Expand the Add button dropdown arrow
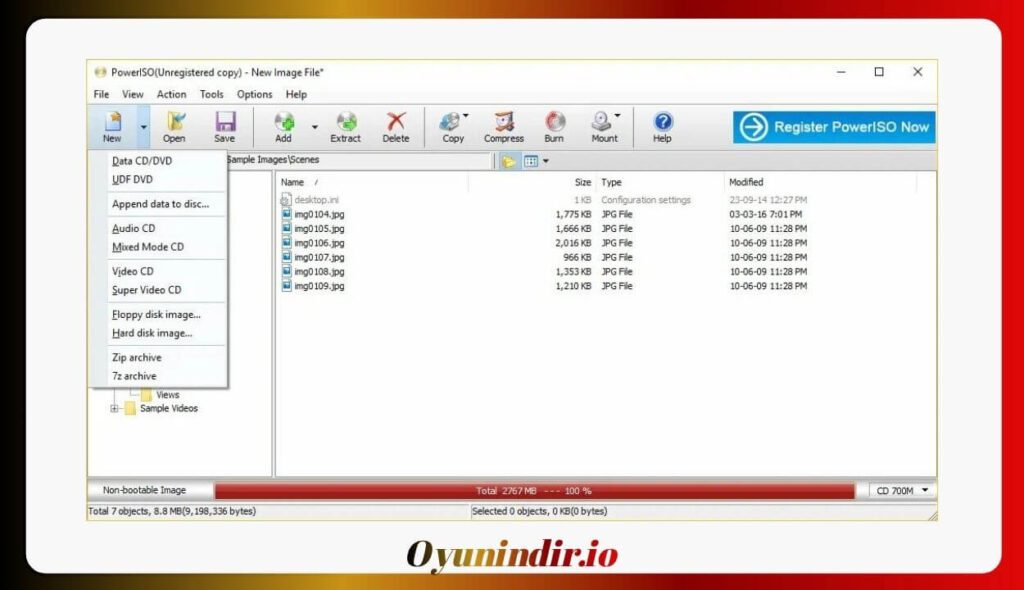 [315, 127]
